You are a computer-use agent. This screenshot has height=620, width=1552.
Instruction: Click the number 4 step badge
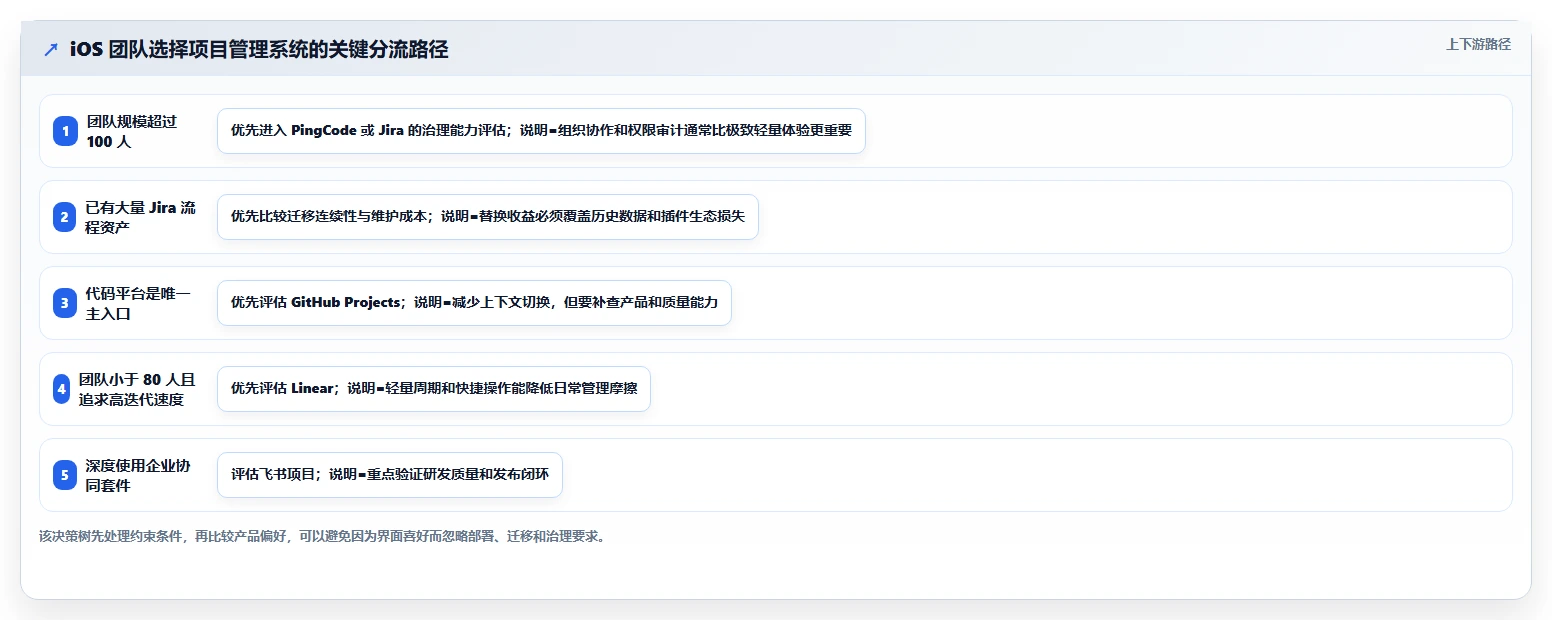click(x=61, y=389)
